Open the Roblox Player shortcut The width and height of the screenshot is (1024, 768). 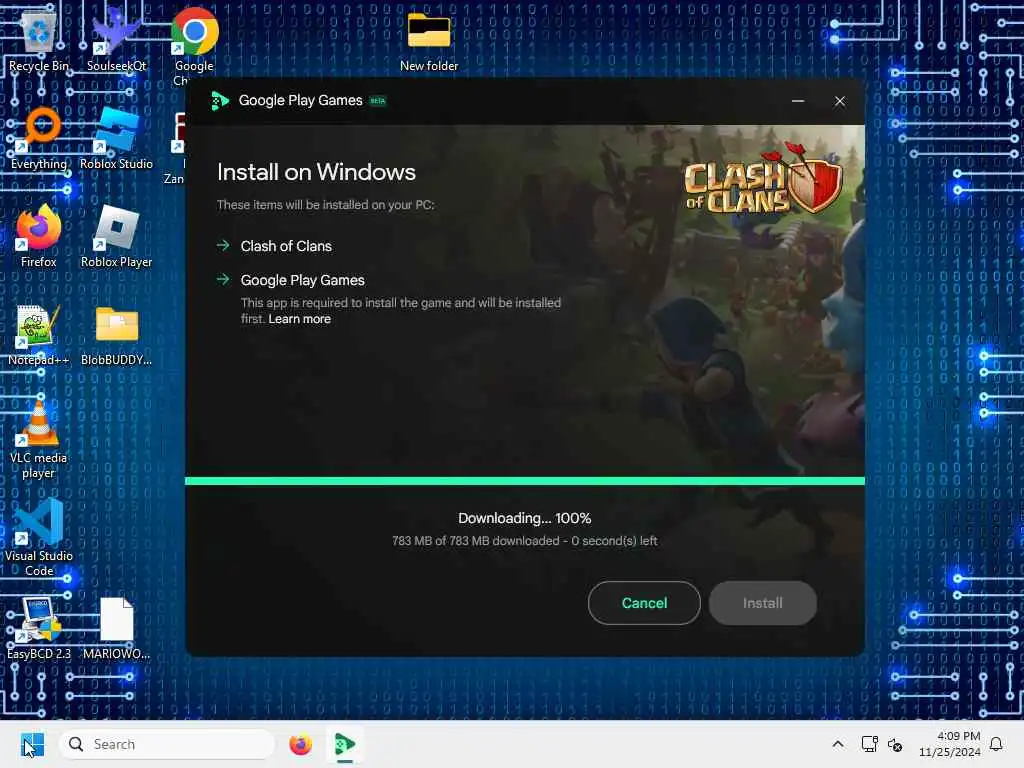(x=116, y=235)
